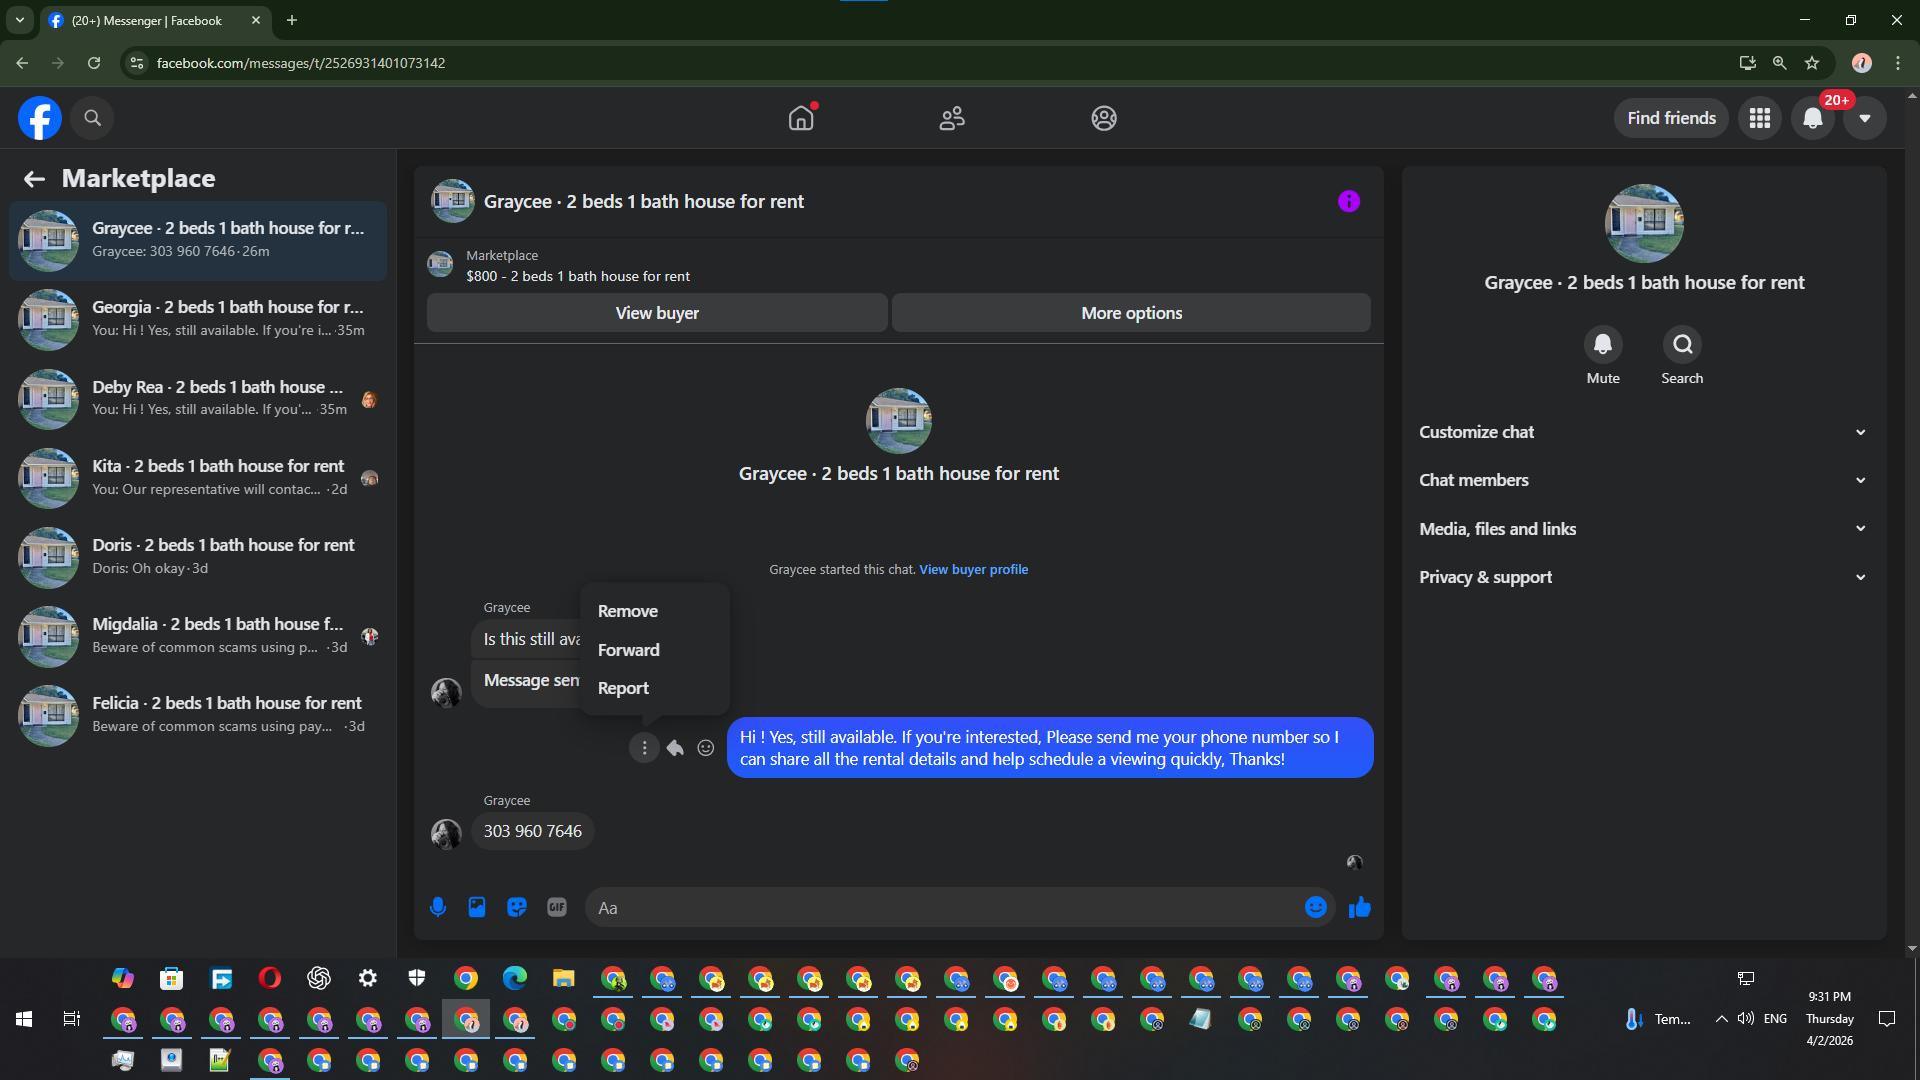Image resolution: width=1920 pixels, height=1080 pixels.
Task: Open the Chrome three-dot menu
Action: [1898, 63]
